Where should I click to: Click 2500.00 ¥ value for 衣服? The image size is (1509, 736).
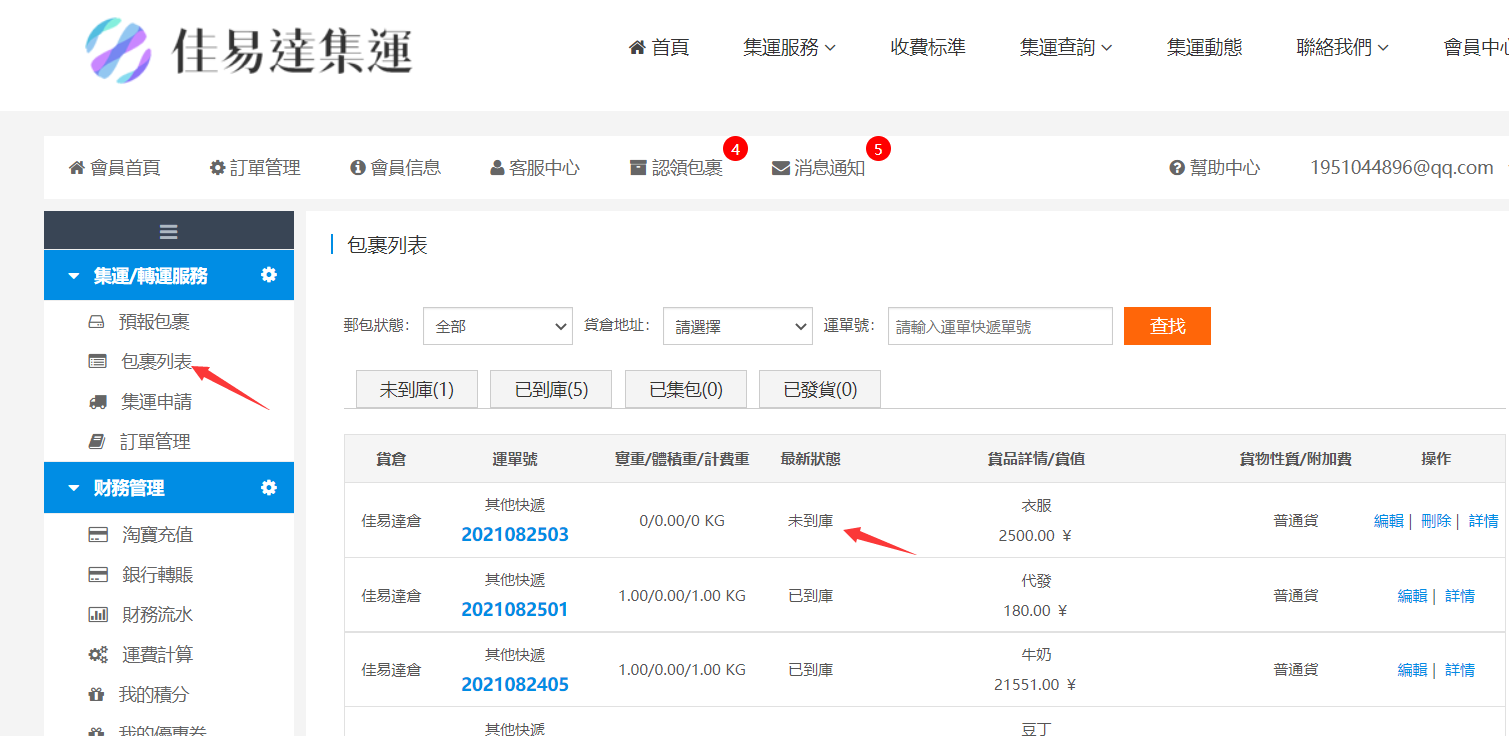[1035, 536]
